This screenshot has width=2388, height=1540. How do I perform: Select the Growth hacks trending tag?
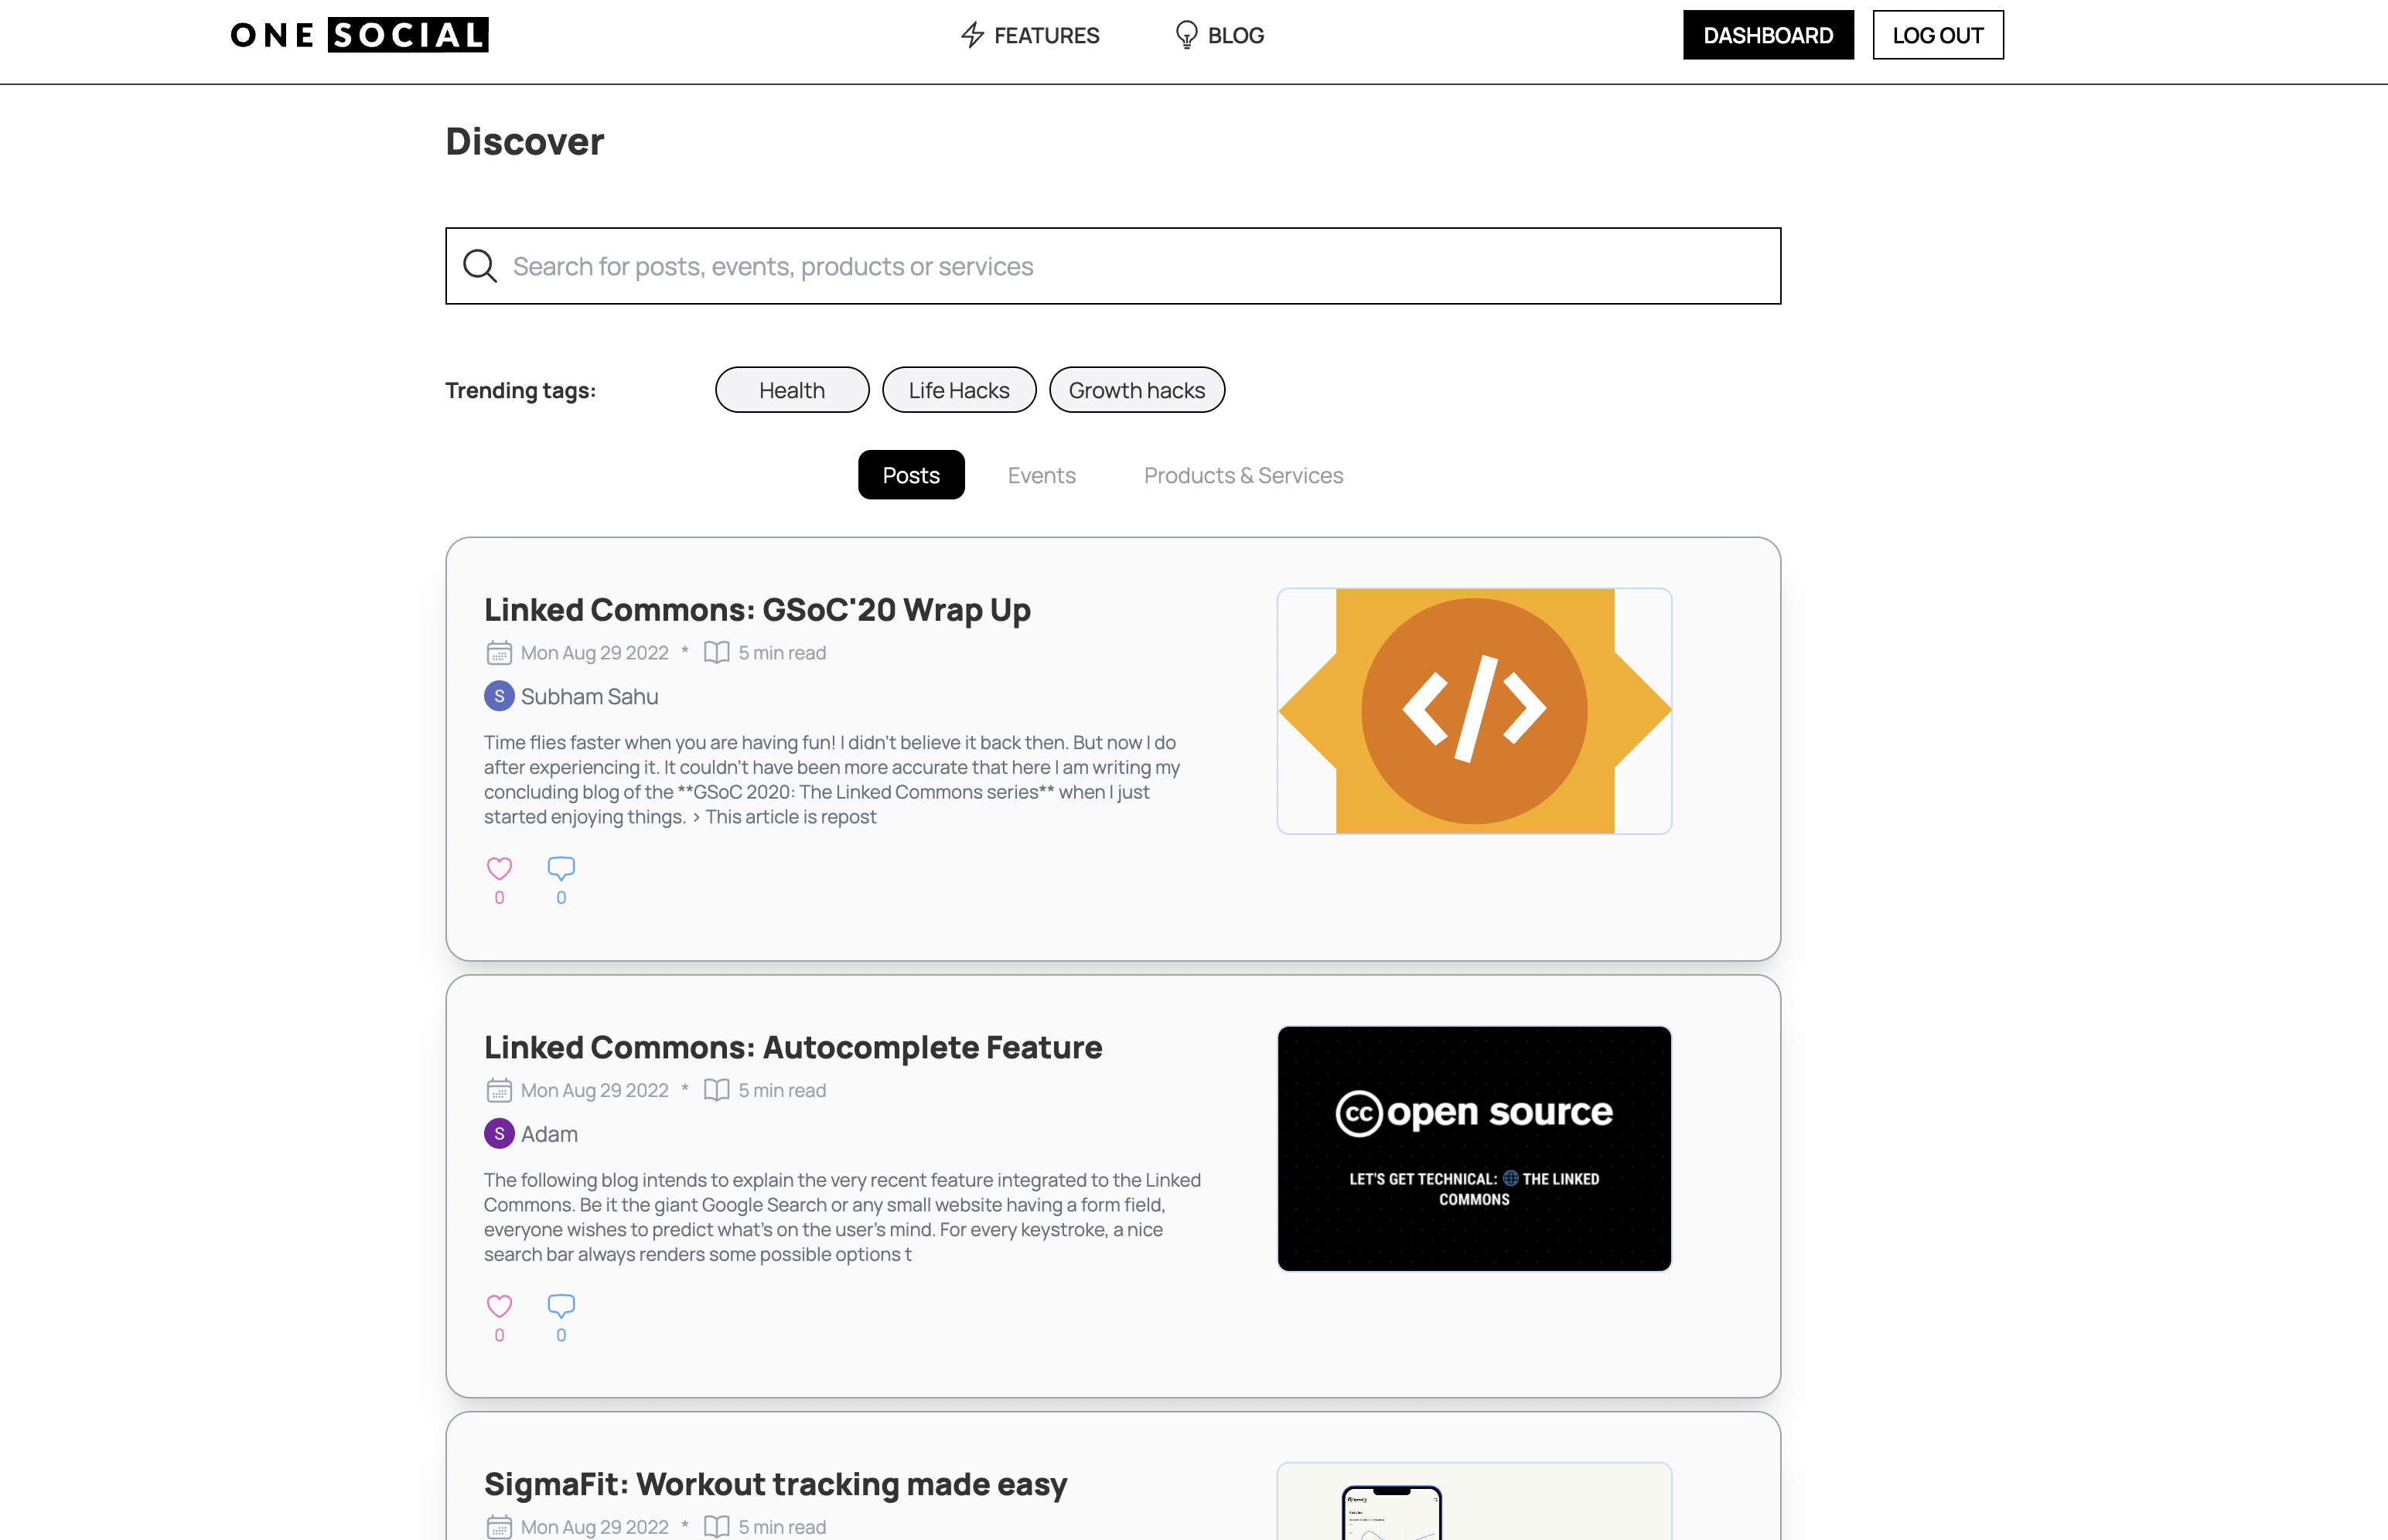tap(1137, 390)
